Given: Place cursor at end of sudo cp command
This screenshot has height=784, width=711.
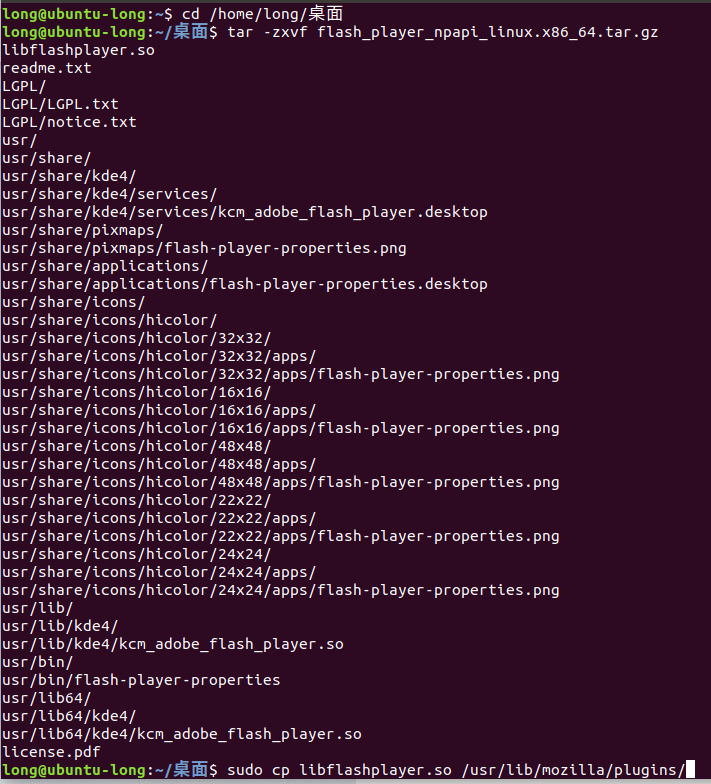Looking at the screenshot, I should (689, 770).
